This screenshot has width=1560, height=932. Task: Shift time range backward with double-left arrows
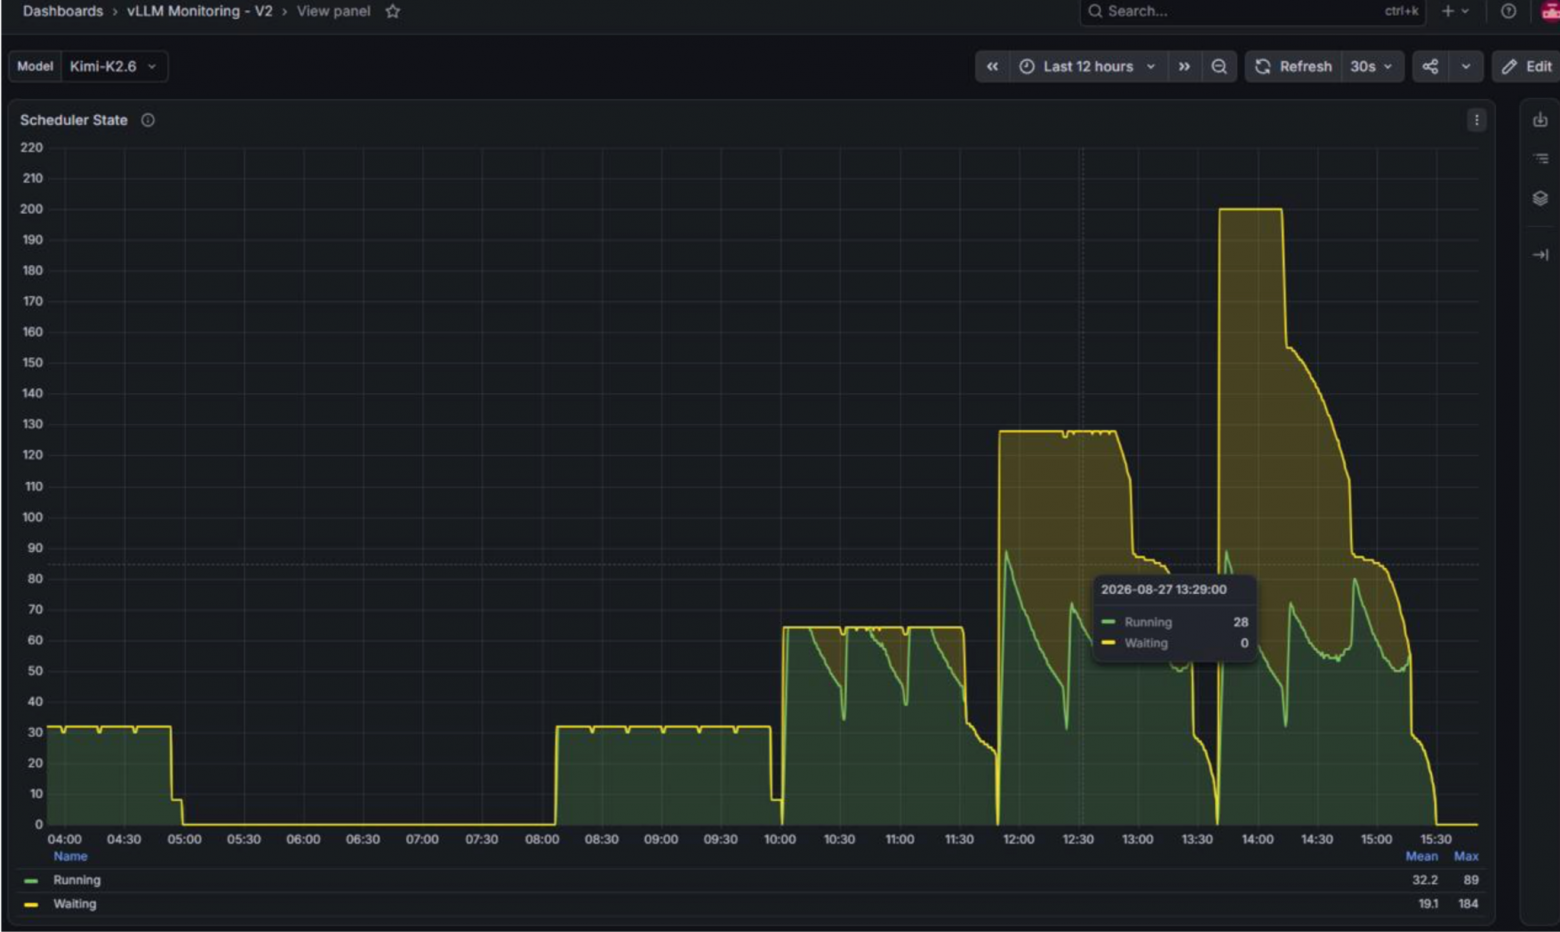[992, 66]
